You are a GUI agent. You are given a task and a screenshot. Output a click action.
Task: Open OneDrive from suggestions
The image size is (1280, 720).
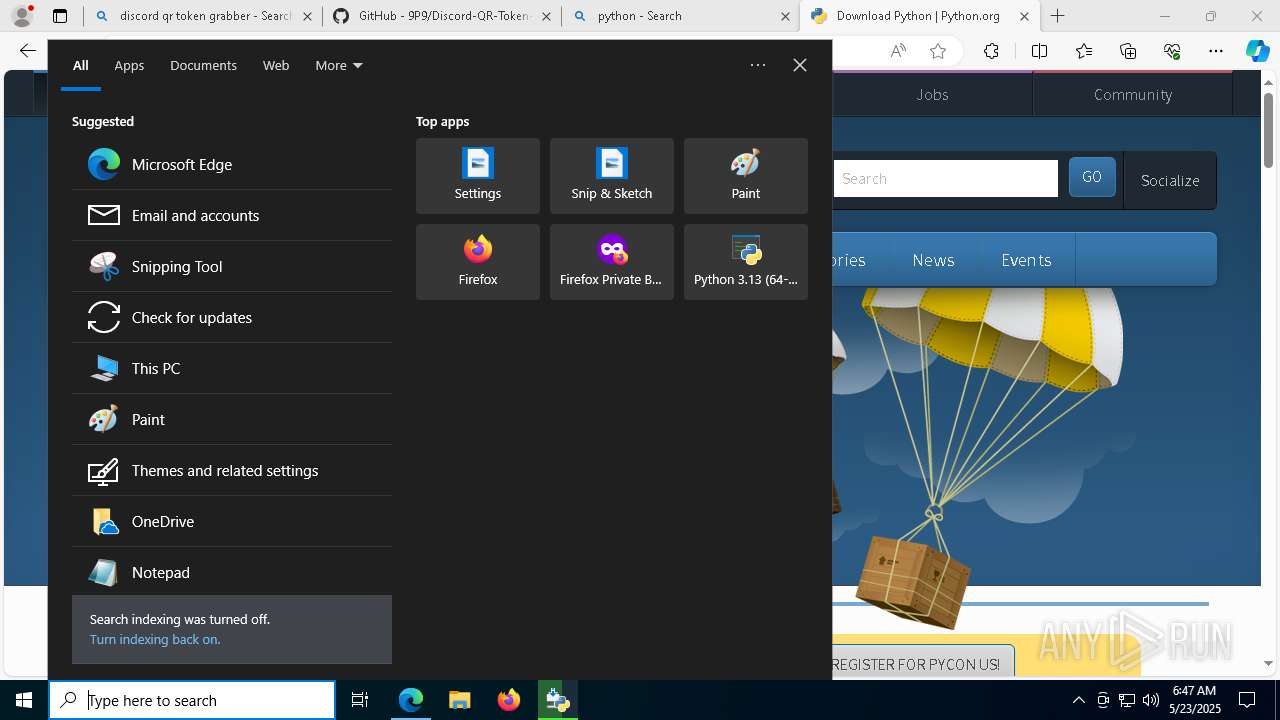232,521
